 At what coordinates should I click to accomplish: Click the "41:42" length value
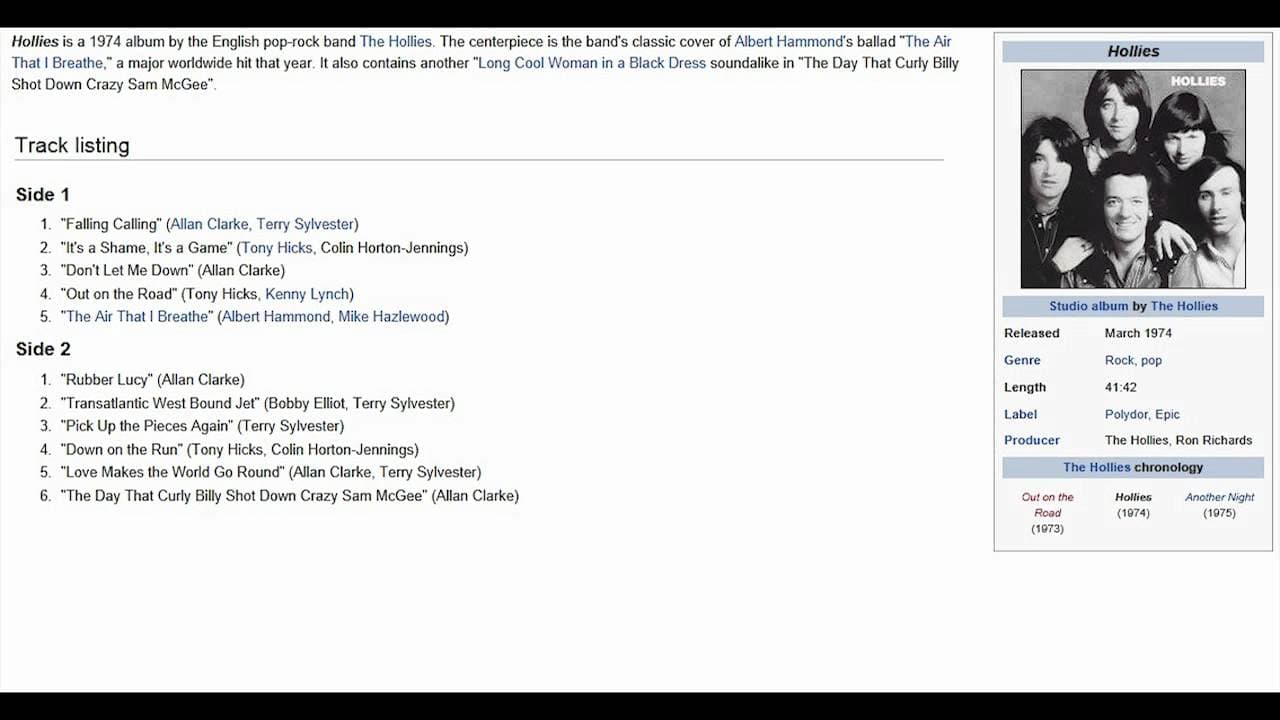point(1121,387)
